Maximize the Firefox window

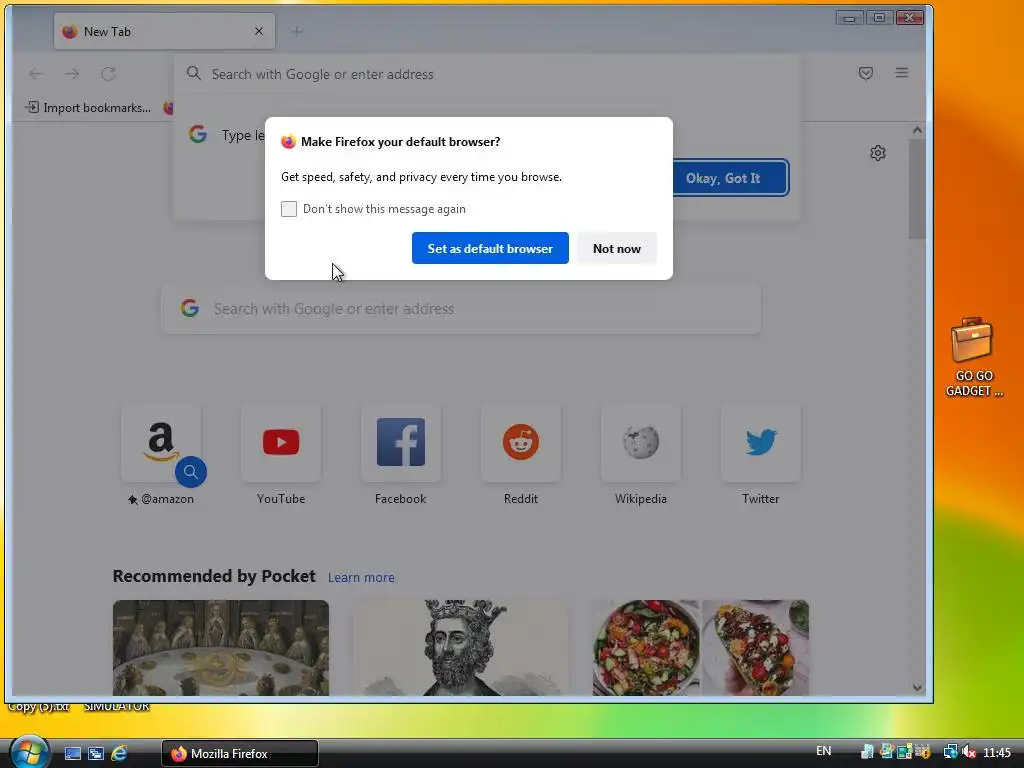[879, 18]
